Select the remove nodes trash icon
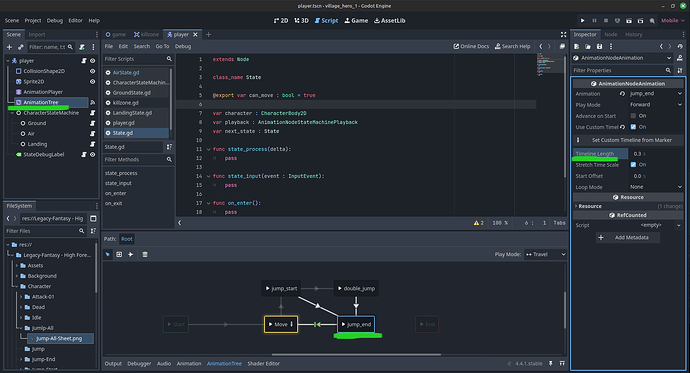This screenshot has height=373, width=690. (145, 254)
